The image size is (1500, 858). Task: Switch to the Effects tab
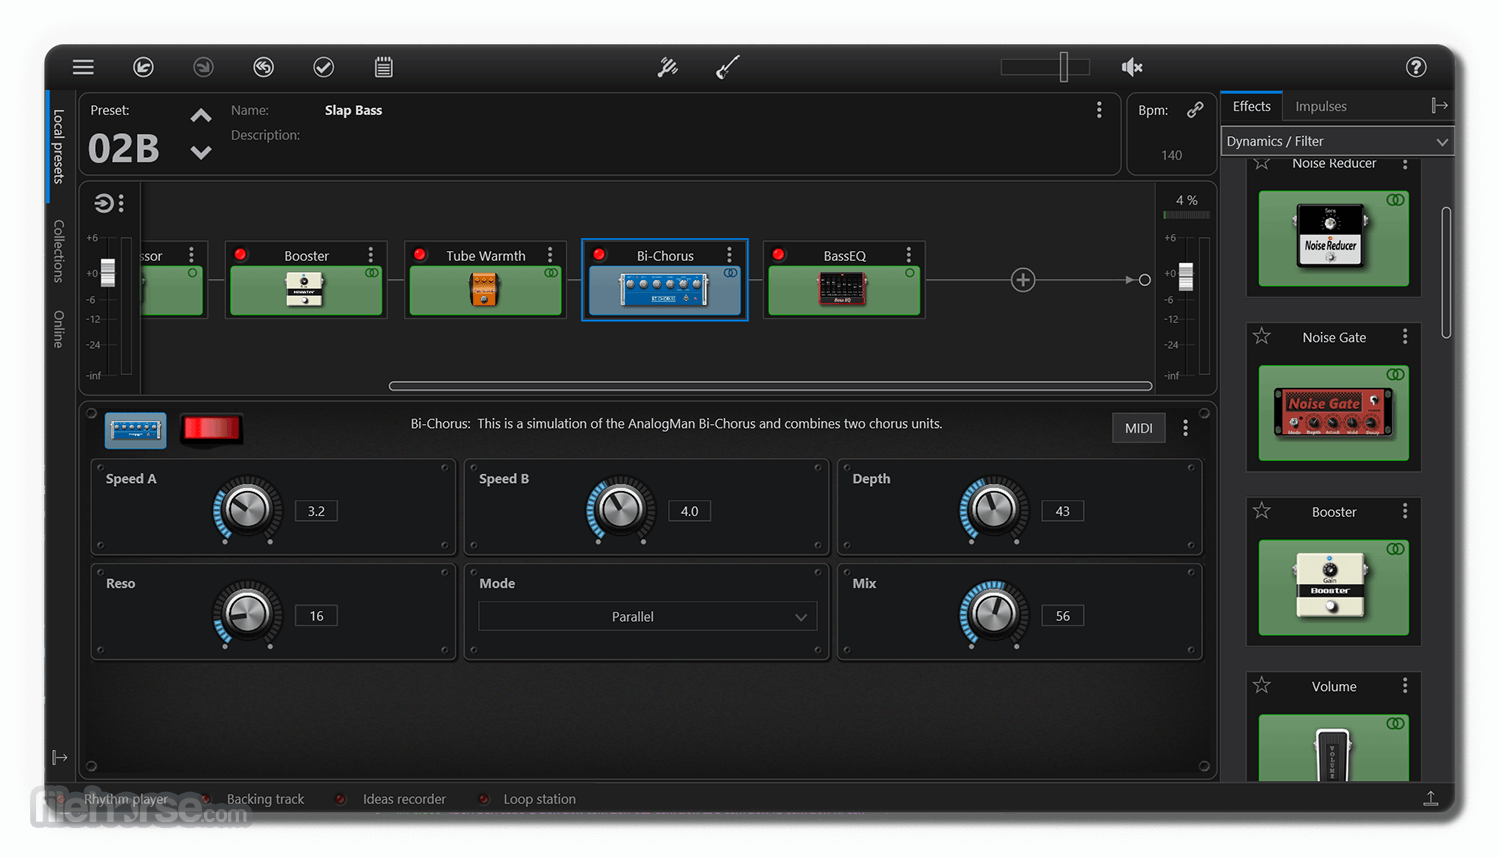coord(1251,106)
